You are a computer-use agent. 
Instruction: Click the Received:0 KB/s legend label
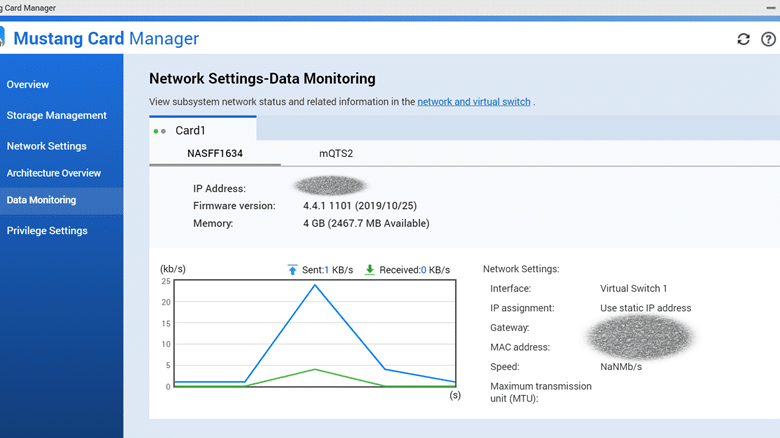[x=414, y=270]
